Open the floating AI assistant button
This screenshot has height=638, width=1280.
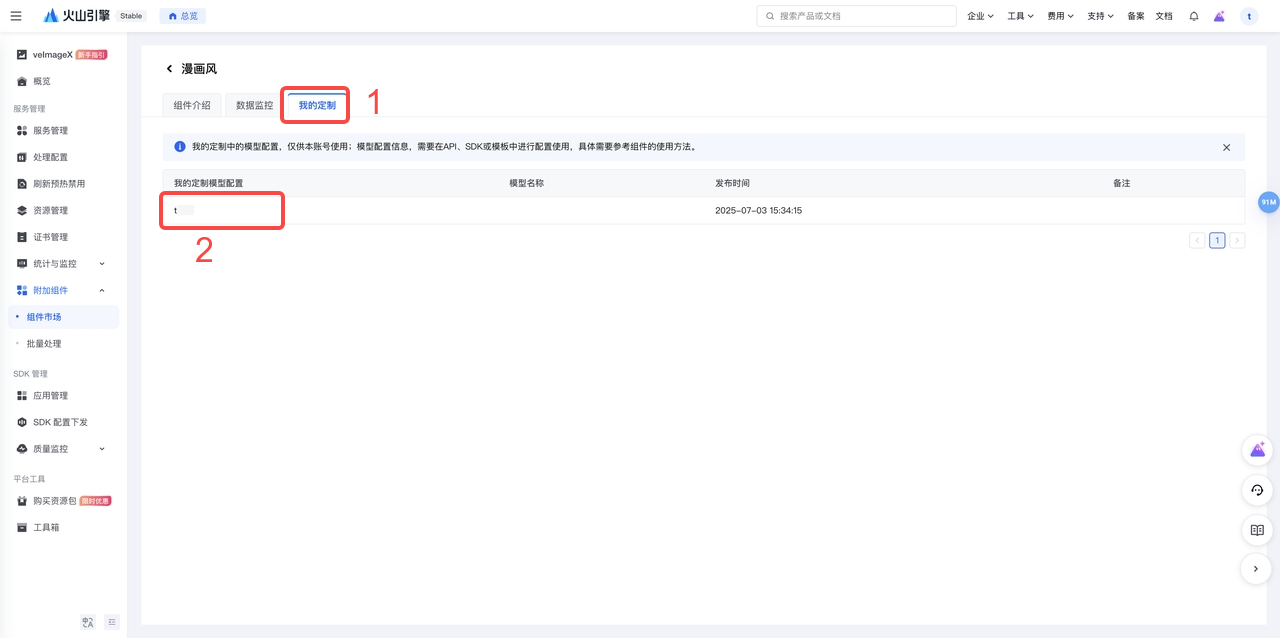(x=1257, y=450)
